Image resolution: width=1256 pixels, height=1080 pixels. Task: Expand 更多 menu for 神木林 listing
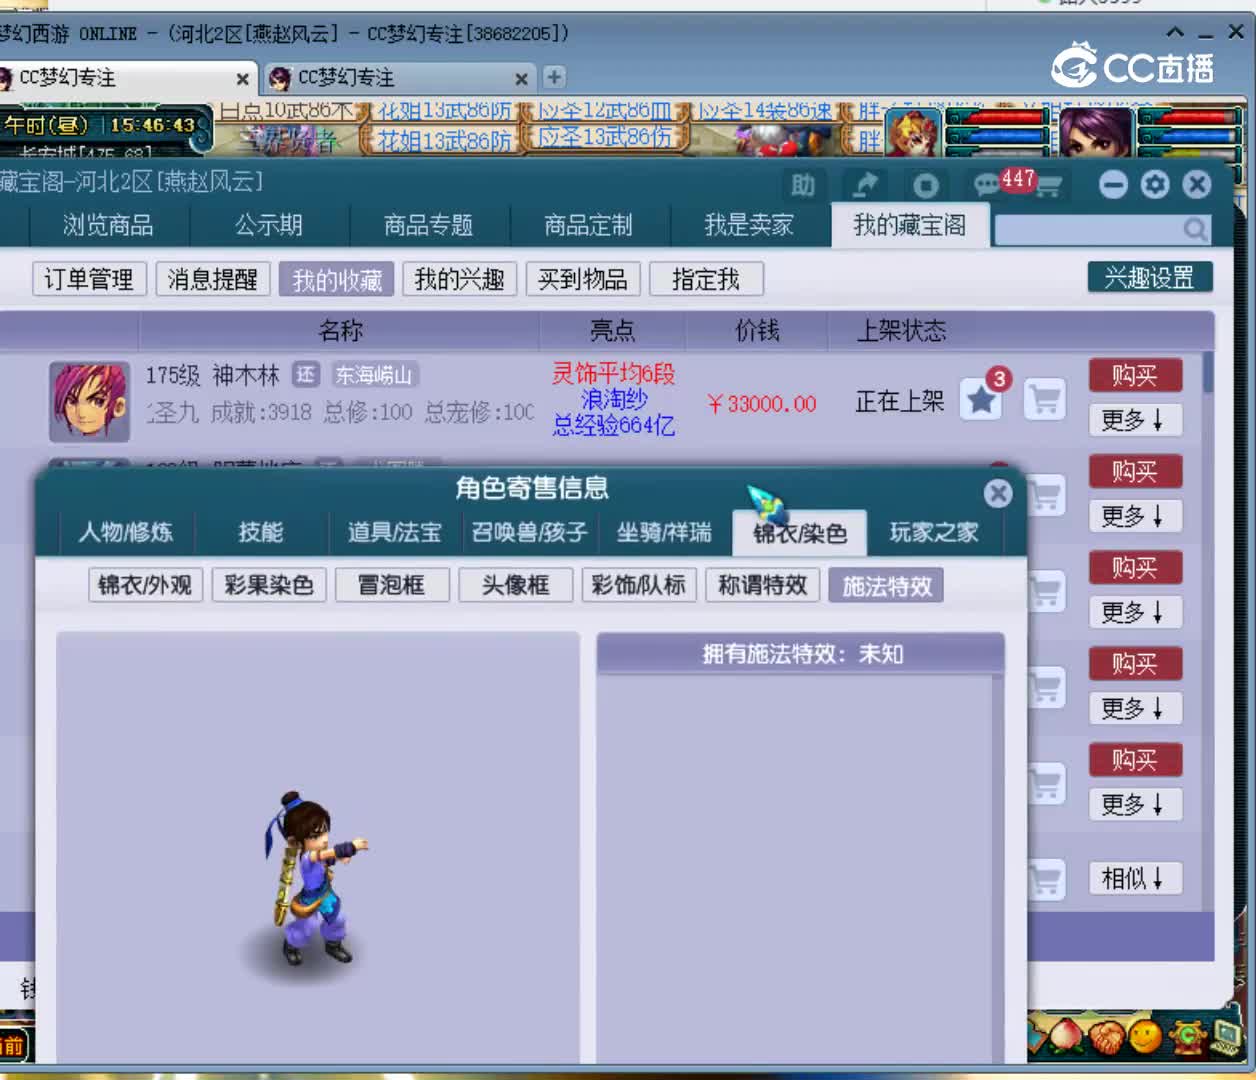click(1135, 420)
